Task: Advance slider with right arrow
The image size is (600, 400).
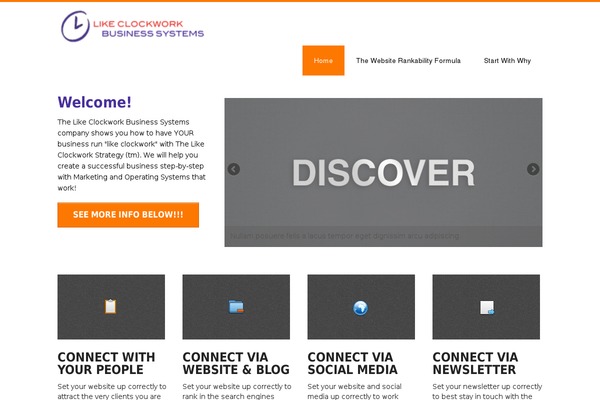Action: point(533,169)
